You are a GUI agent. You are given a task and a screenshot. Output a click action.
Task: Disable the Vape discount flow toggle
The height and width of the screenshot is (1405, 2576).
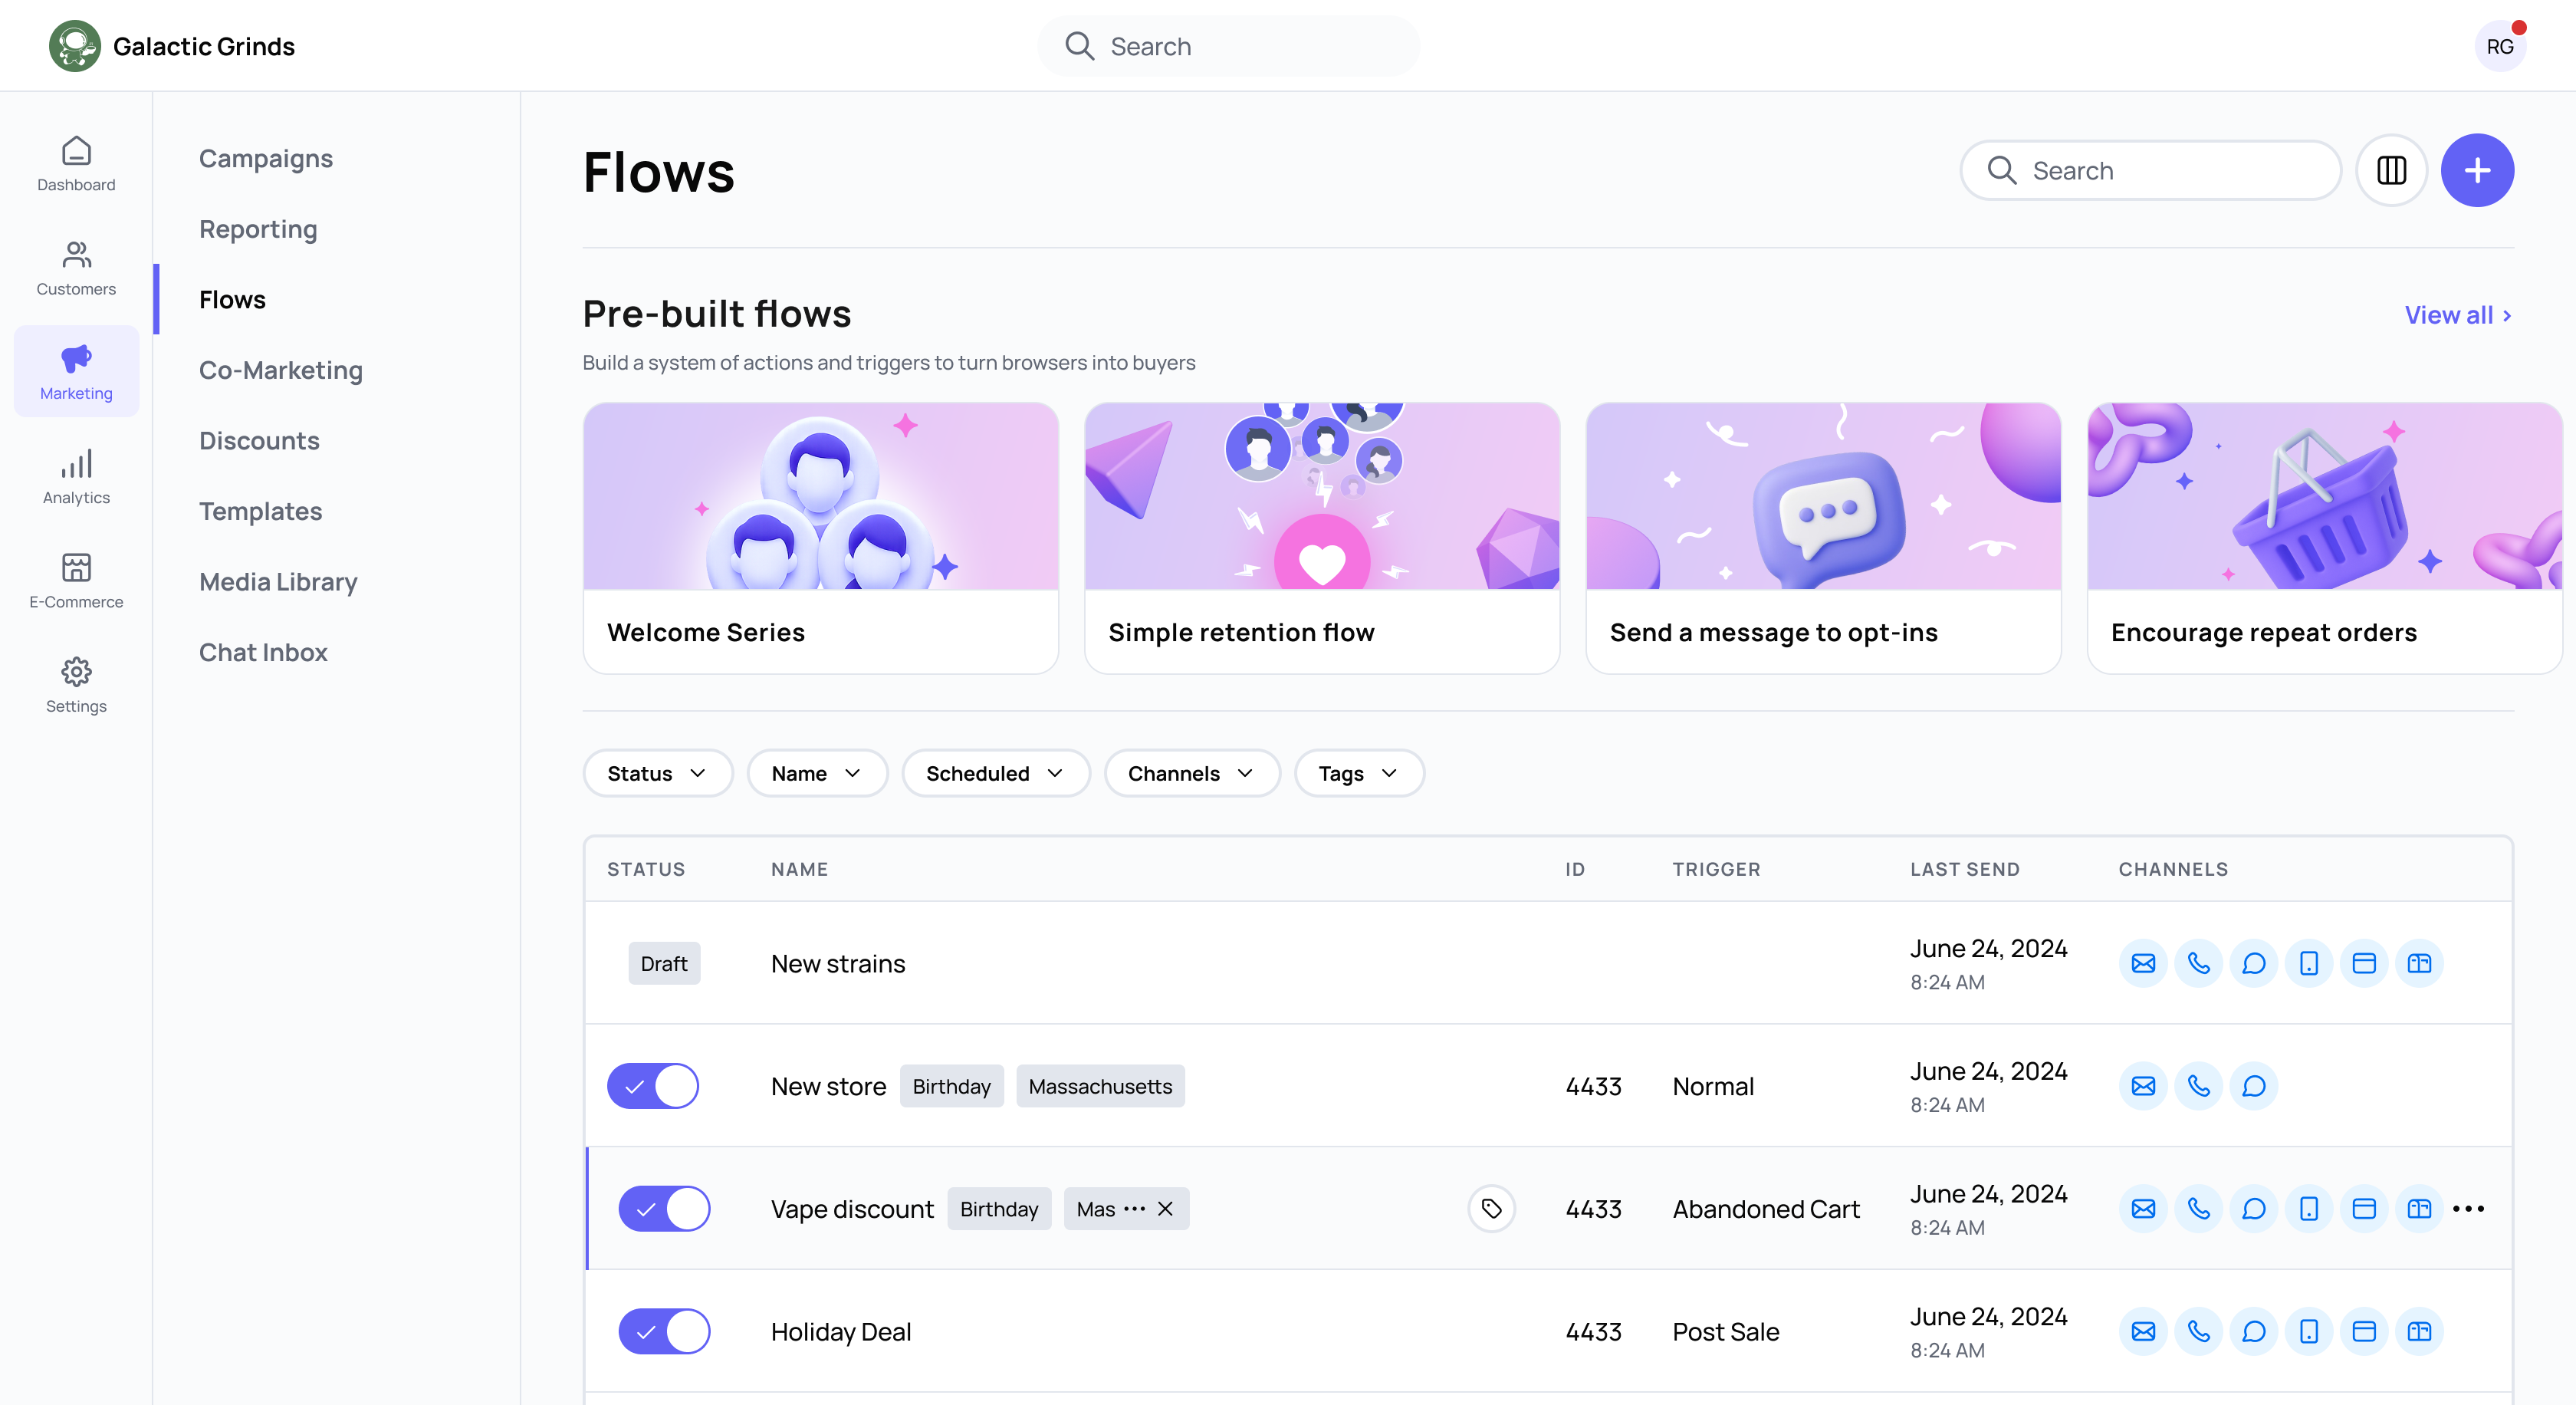pyautogui.click(x=664, y=1208)
